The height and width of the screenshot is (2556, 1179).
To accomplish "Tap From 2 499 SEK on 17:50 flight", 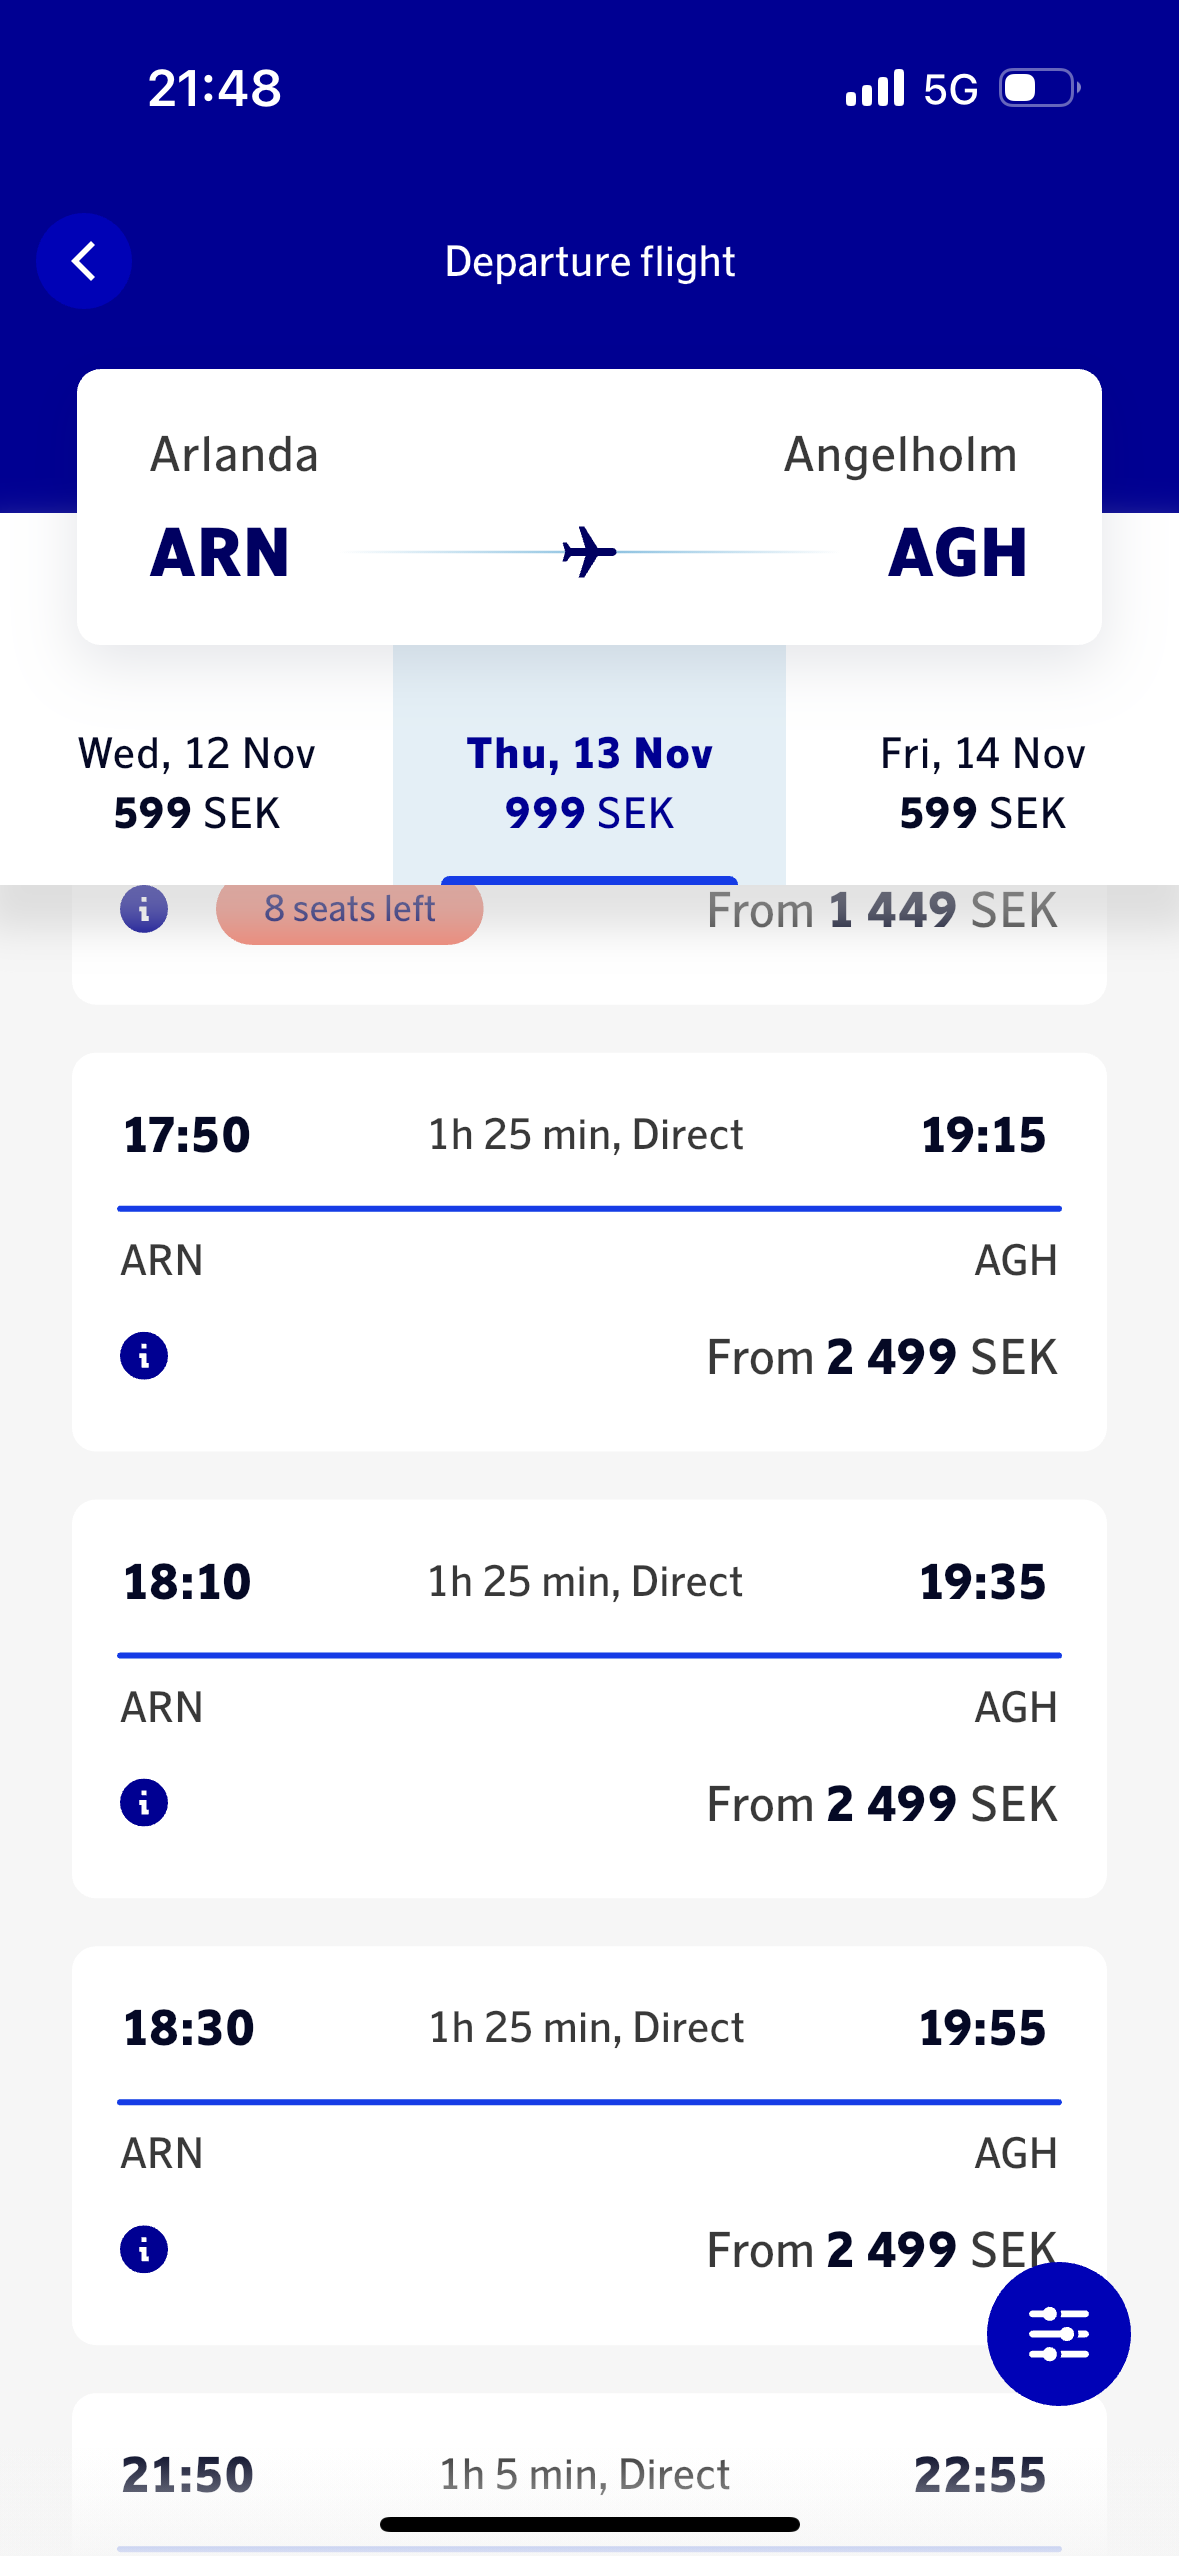I will 881,1357.
